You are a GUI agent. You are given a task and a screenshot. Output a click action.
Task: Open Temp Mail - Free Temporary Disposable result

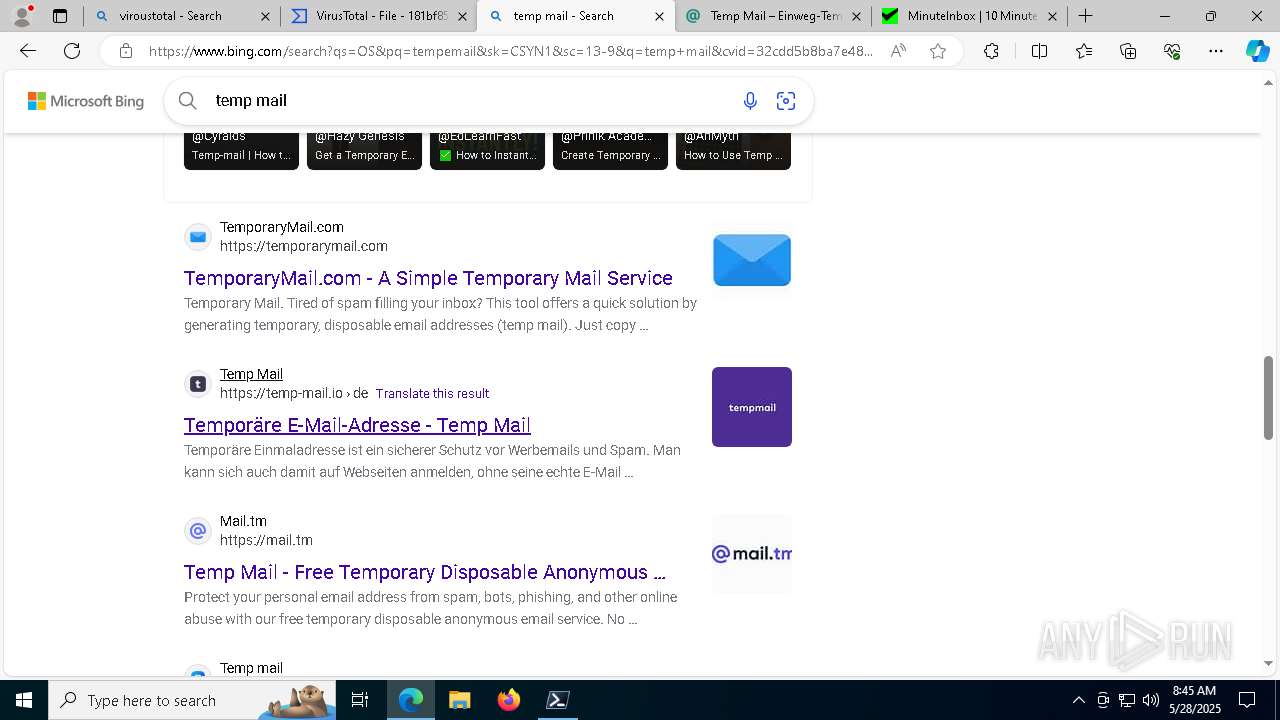pyautogui.click(x=425, y=572)
